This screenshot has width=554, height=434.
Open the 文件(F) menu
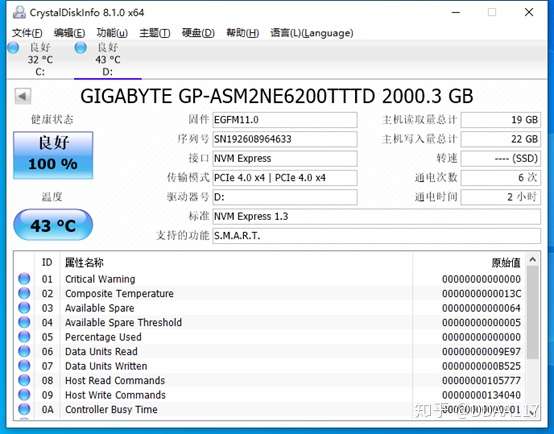[x=27, y=33]
